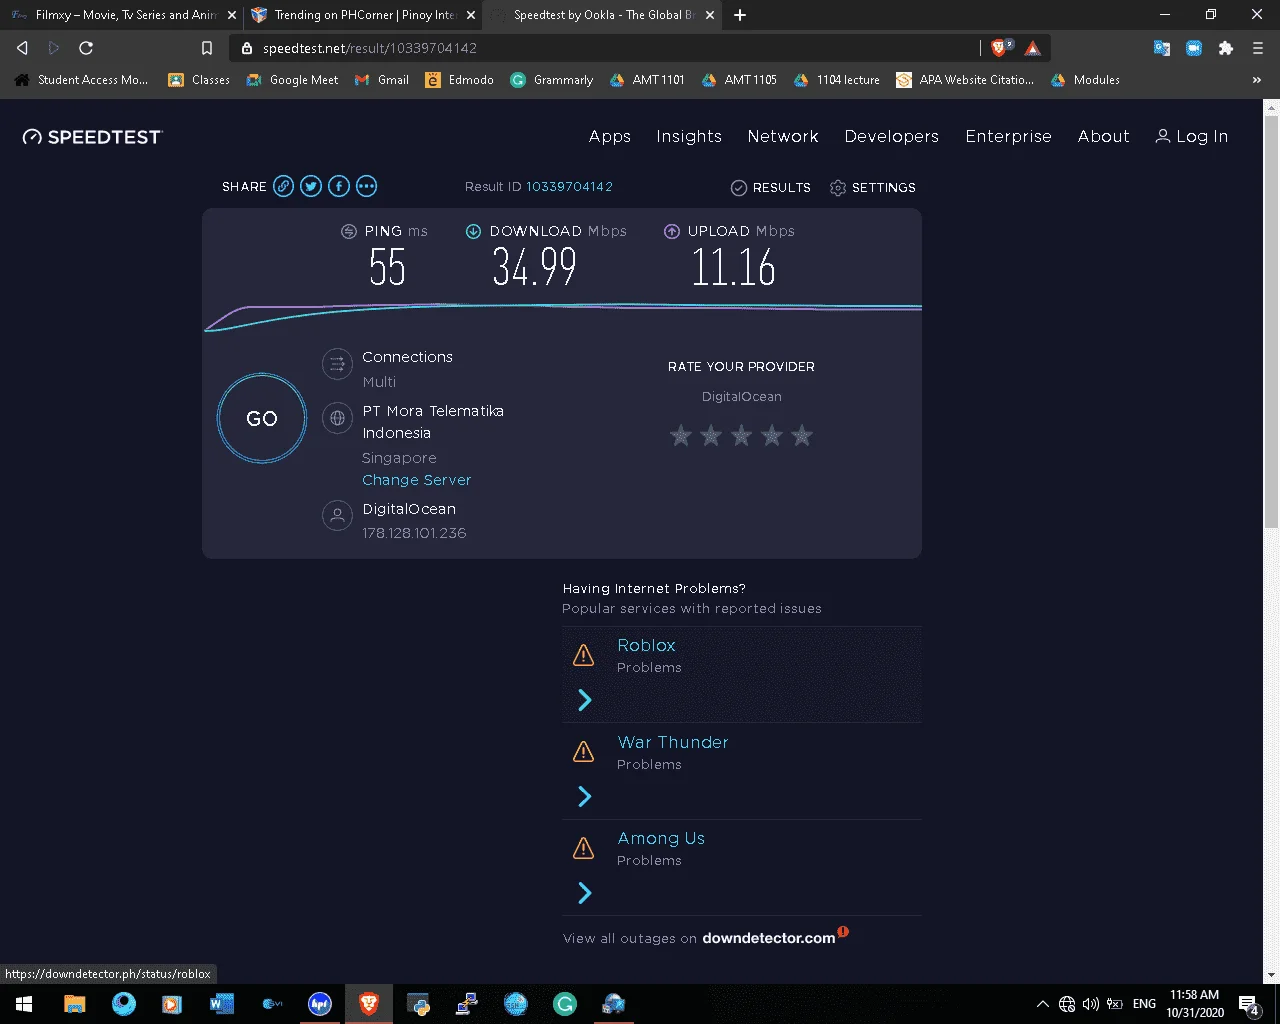Click the Speedtest logo

click(x=92, y=137)
